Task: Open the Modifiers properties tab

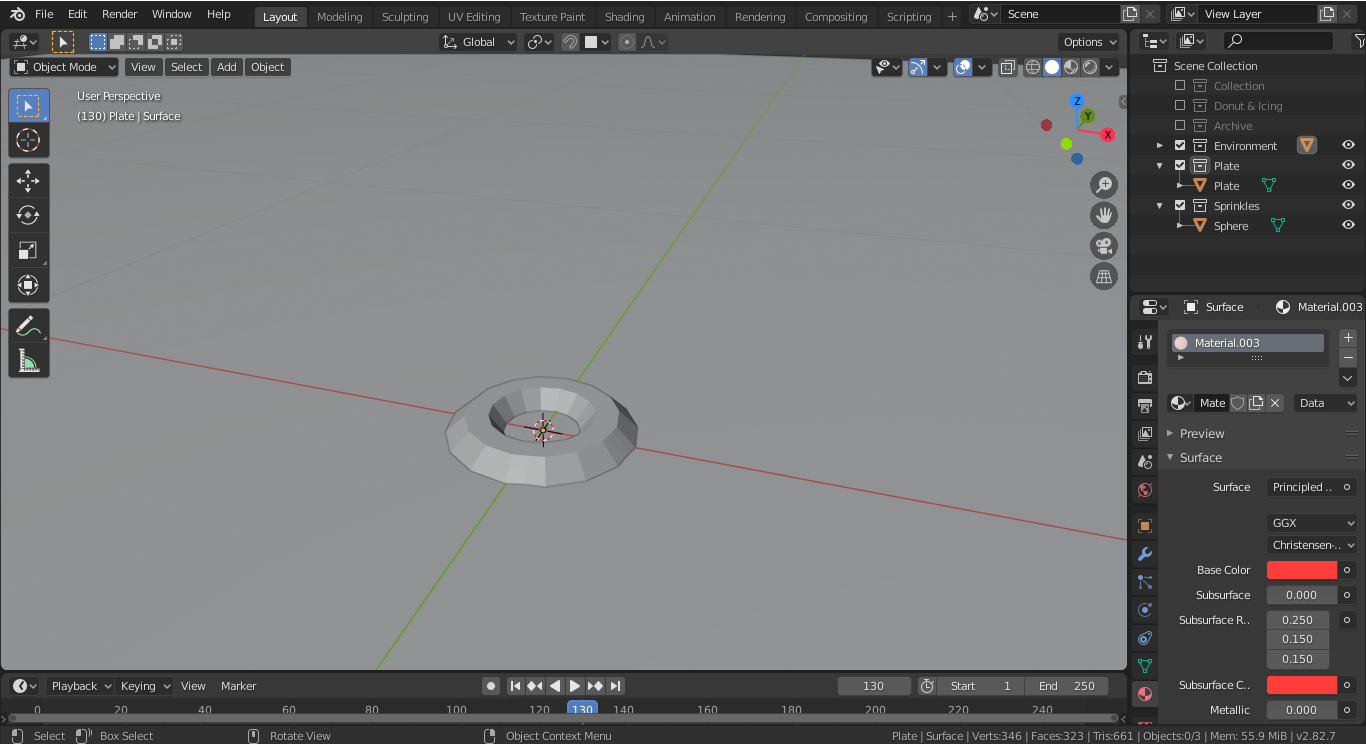Action: coord(1145,554)
